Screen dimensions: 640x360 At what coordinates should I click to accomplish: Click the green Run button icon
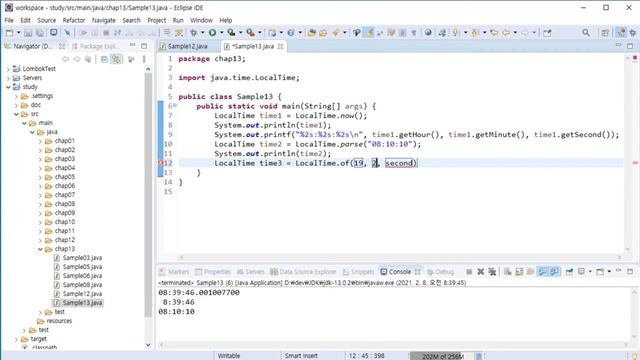pos(213,33)
